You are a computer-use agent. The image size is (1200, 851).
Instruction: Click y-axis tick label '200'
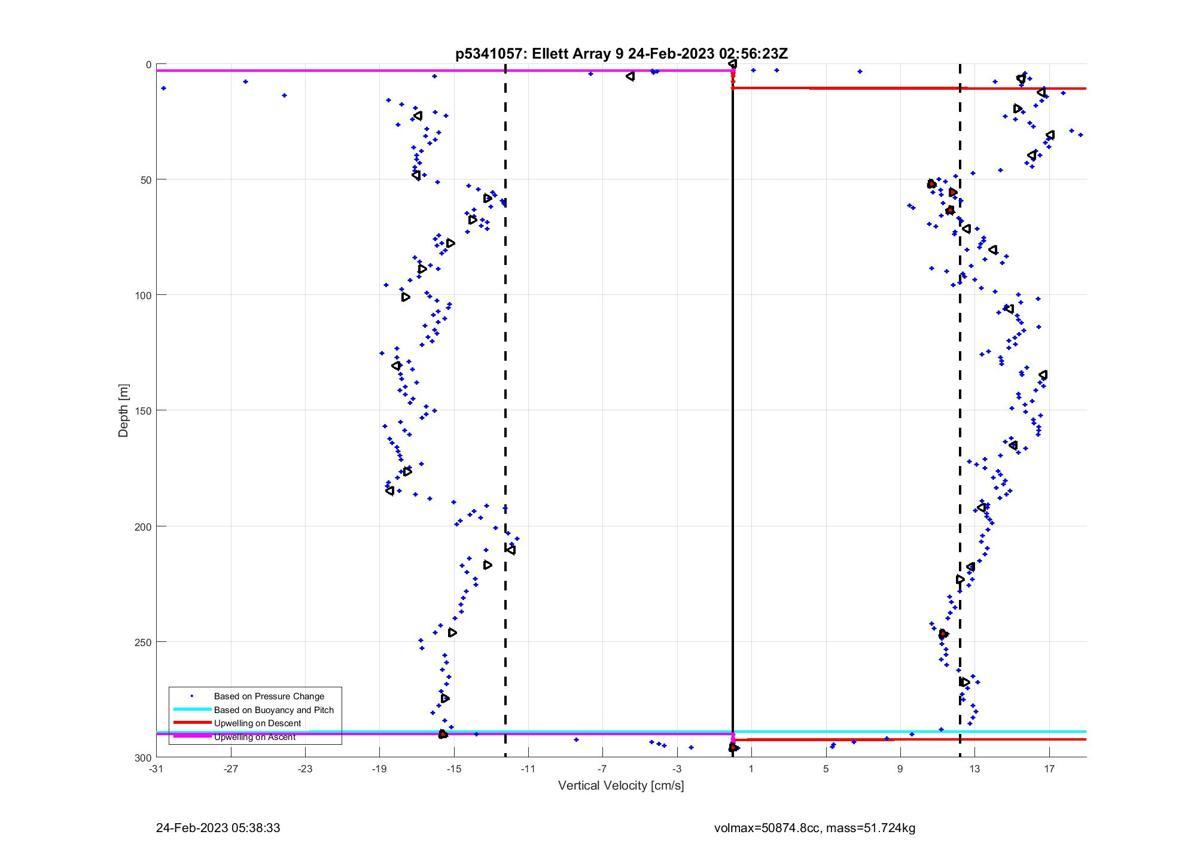coord(143,526)
